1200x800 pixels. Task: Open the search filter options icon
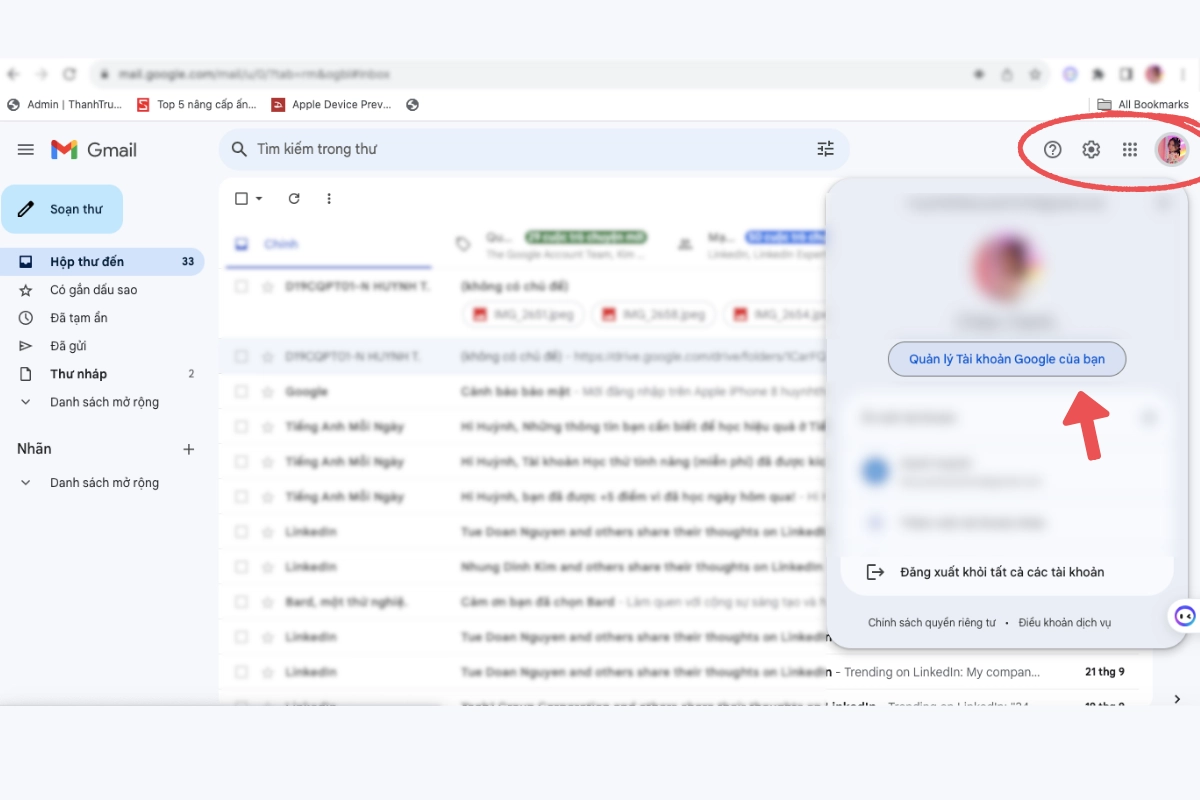825,148
